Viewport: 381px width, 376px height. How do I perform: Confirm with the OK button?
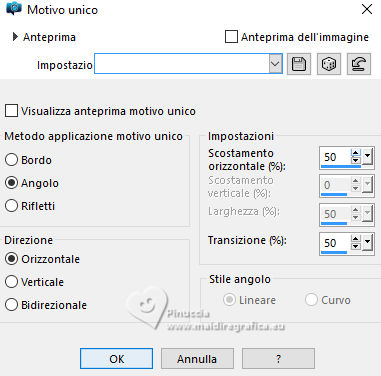click(116, 359)
